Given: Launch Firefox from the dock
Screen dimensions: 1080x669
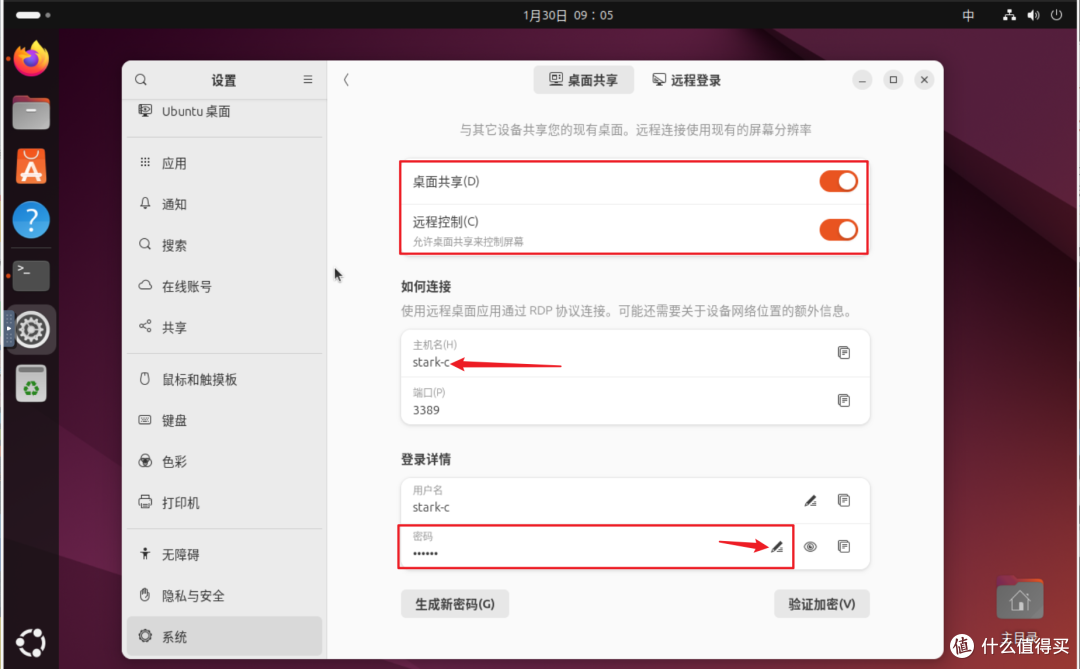Looking at the screenshot, I should tap(31, 59).
